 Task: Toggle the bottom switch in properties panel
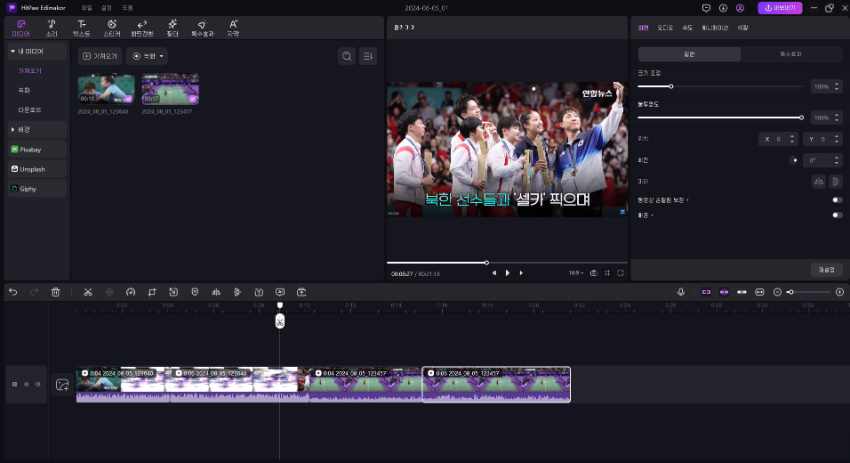(836, 215)
